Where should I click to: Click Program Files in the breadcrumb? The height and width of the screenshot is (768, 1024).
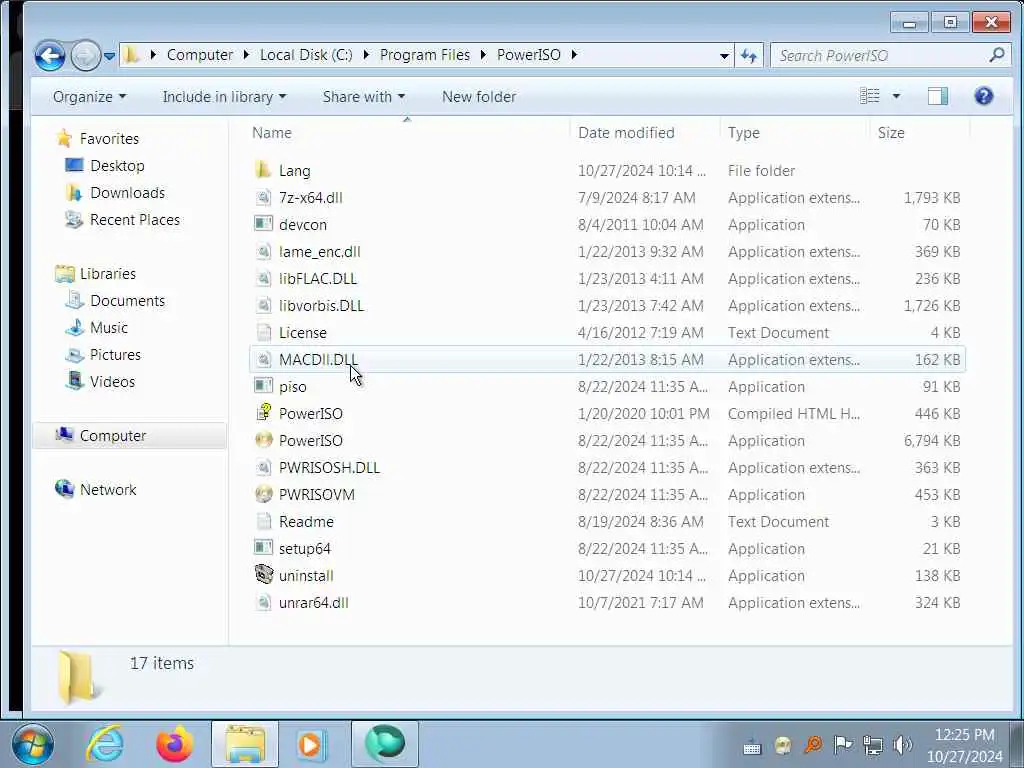[x=424, y=56]
